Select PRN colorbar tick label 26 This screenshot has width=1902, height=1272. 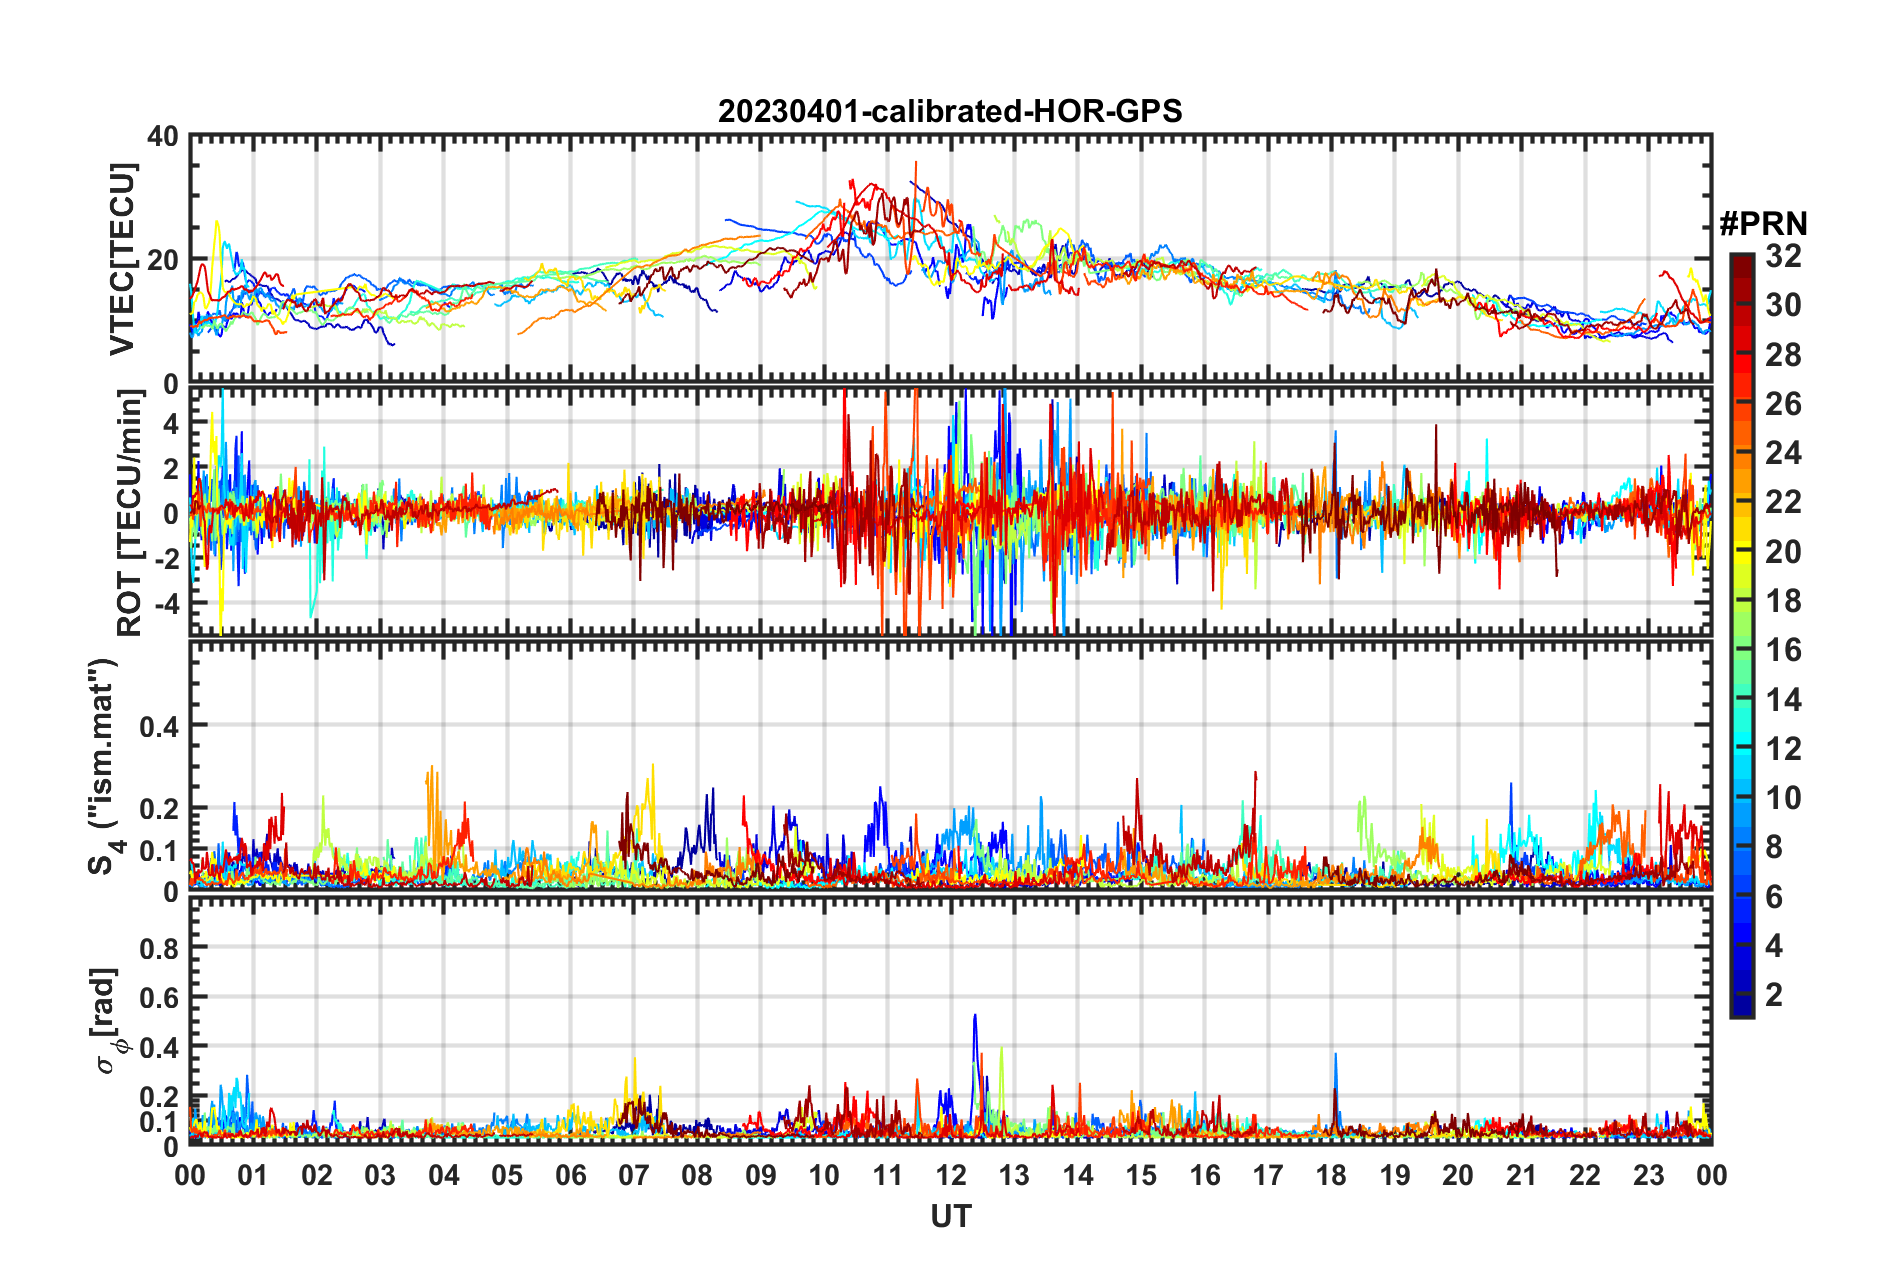pos(1783,404)
